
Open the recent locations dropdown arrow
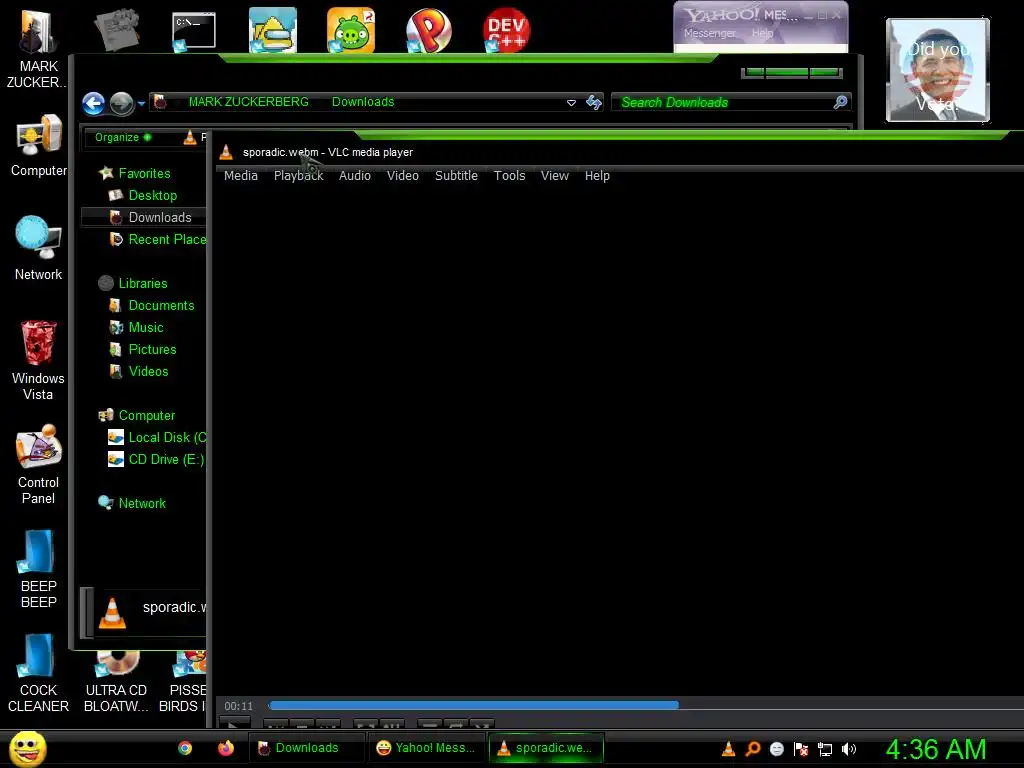(141, 103)
